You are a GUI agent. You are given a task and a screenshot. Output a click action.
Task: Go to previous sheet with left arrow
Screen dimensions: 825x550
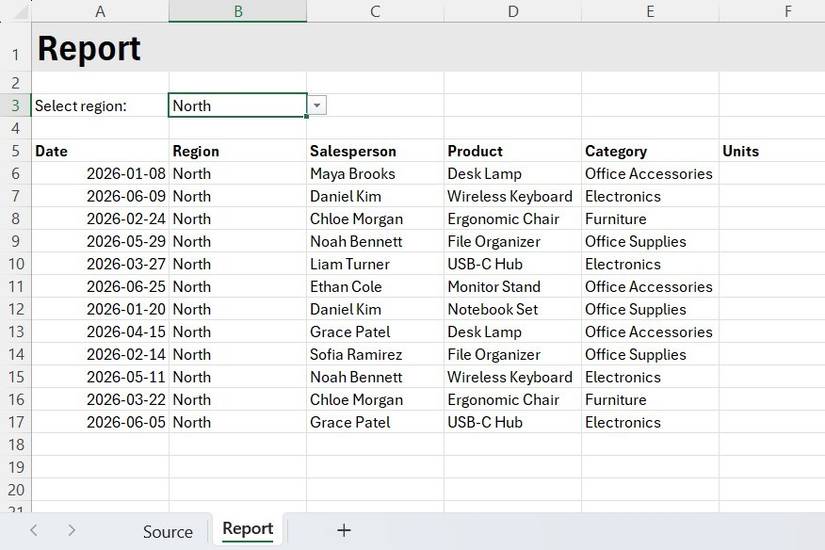[34, 530]
